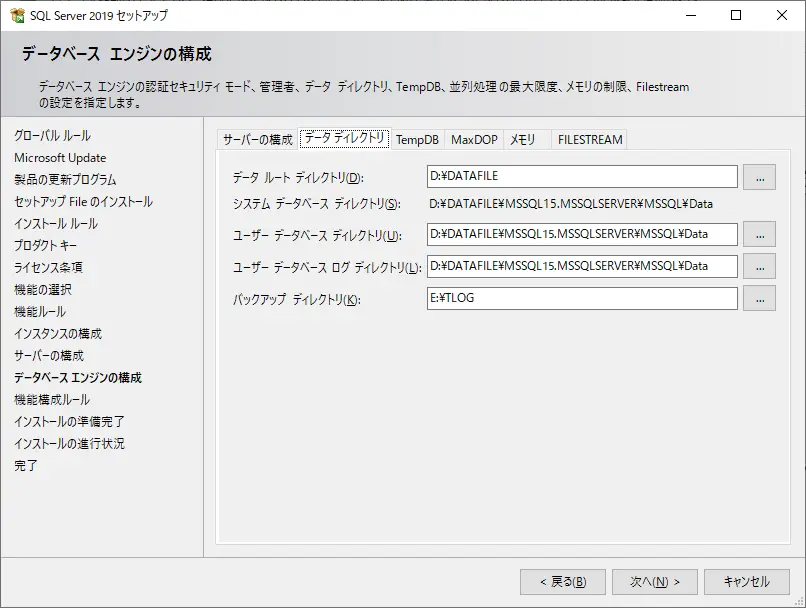Select インストールの準備完了 in the step list
The image size is (806, 608).
(x=69, y=422)
